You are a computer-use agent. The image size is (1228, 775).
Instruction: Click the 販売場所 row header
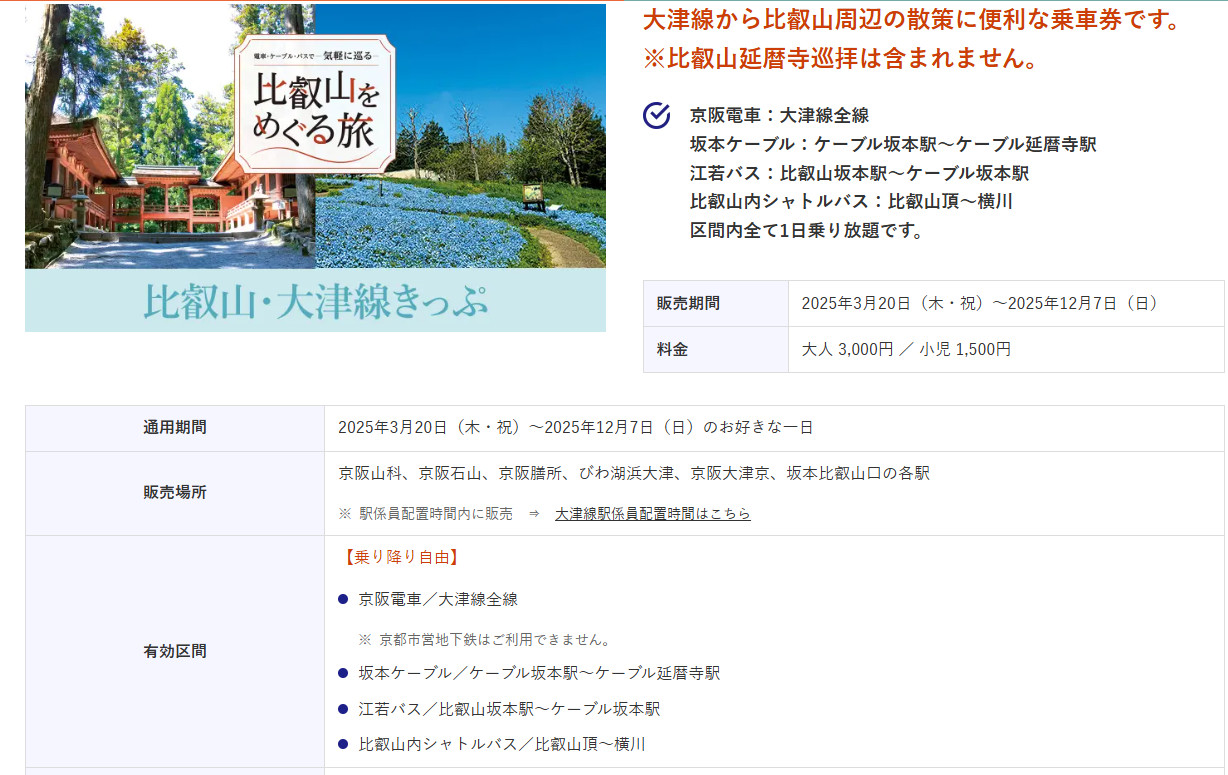[175, 493]
